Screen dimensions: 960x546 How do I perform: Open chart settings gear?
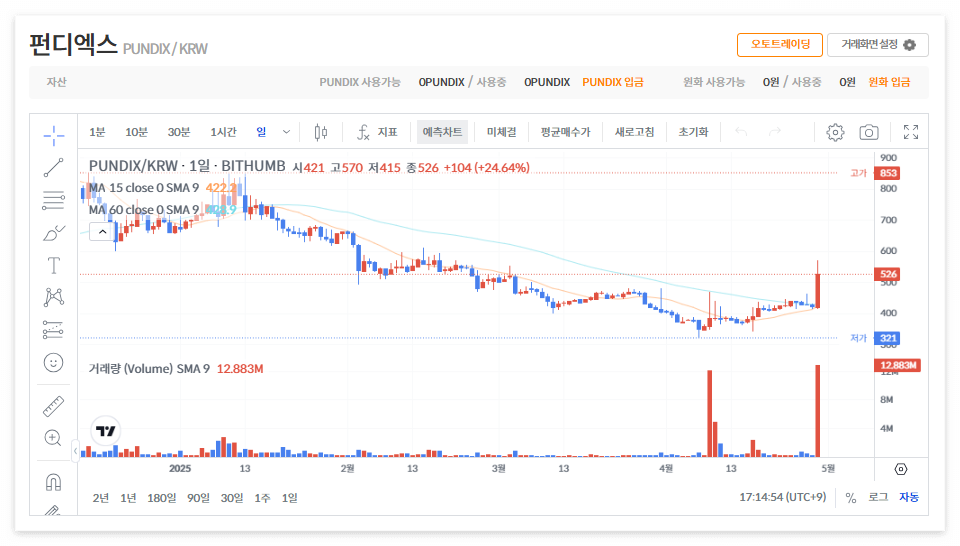click(835, 132)
